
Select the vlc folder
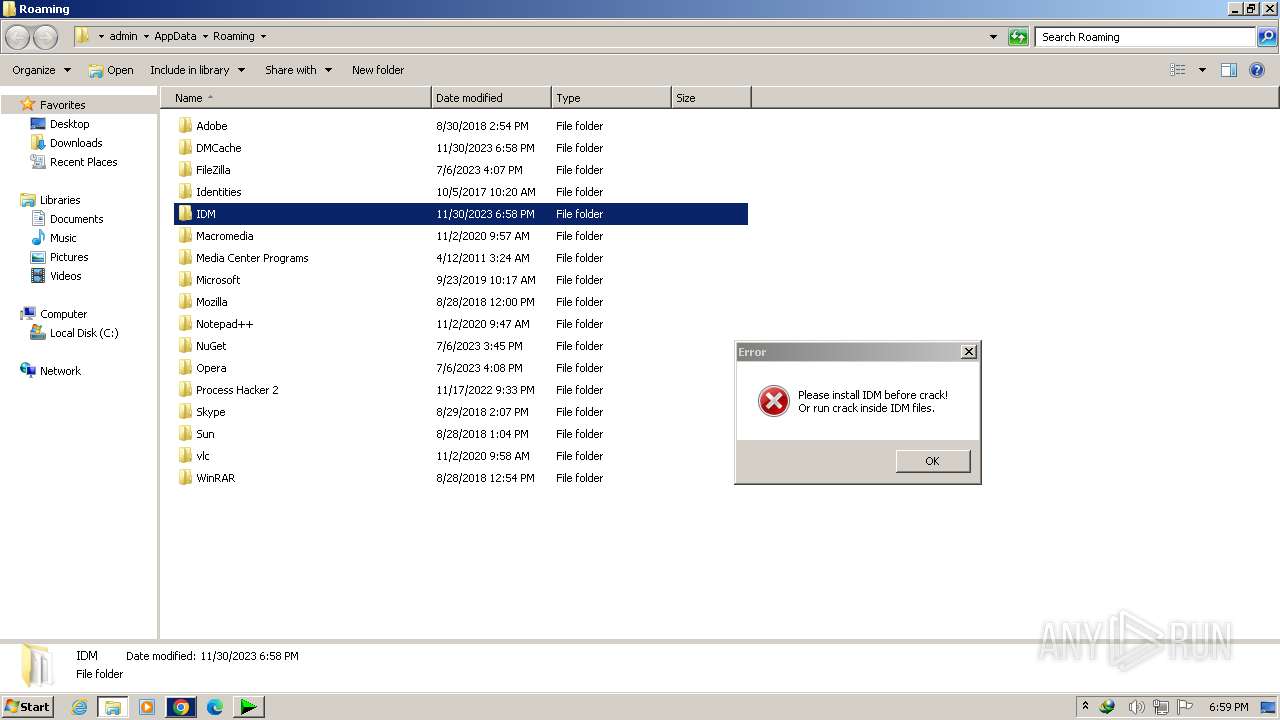click(460, 456)
